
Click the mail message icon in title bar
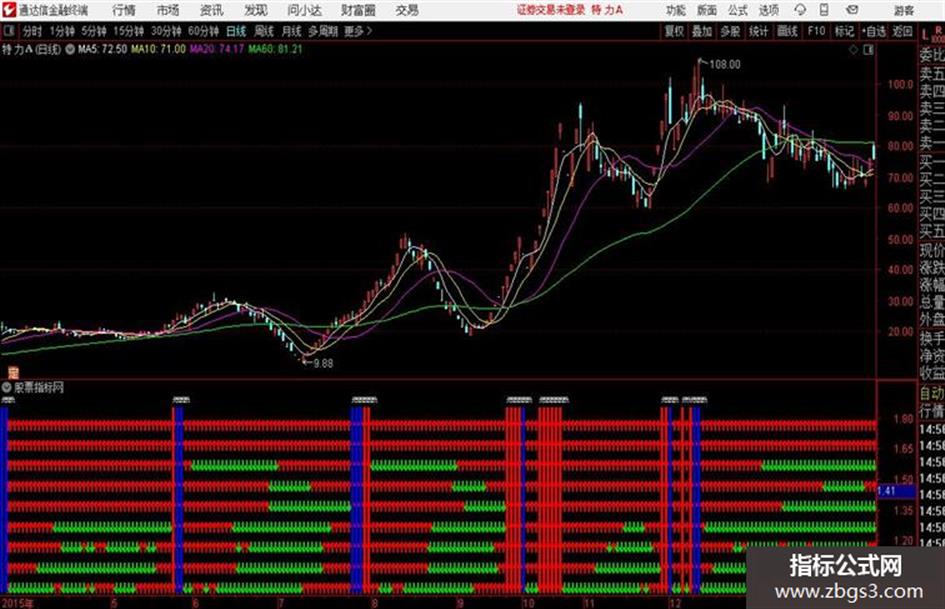tap(852, 10)
